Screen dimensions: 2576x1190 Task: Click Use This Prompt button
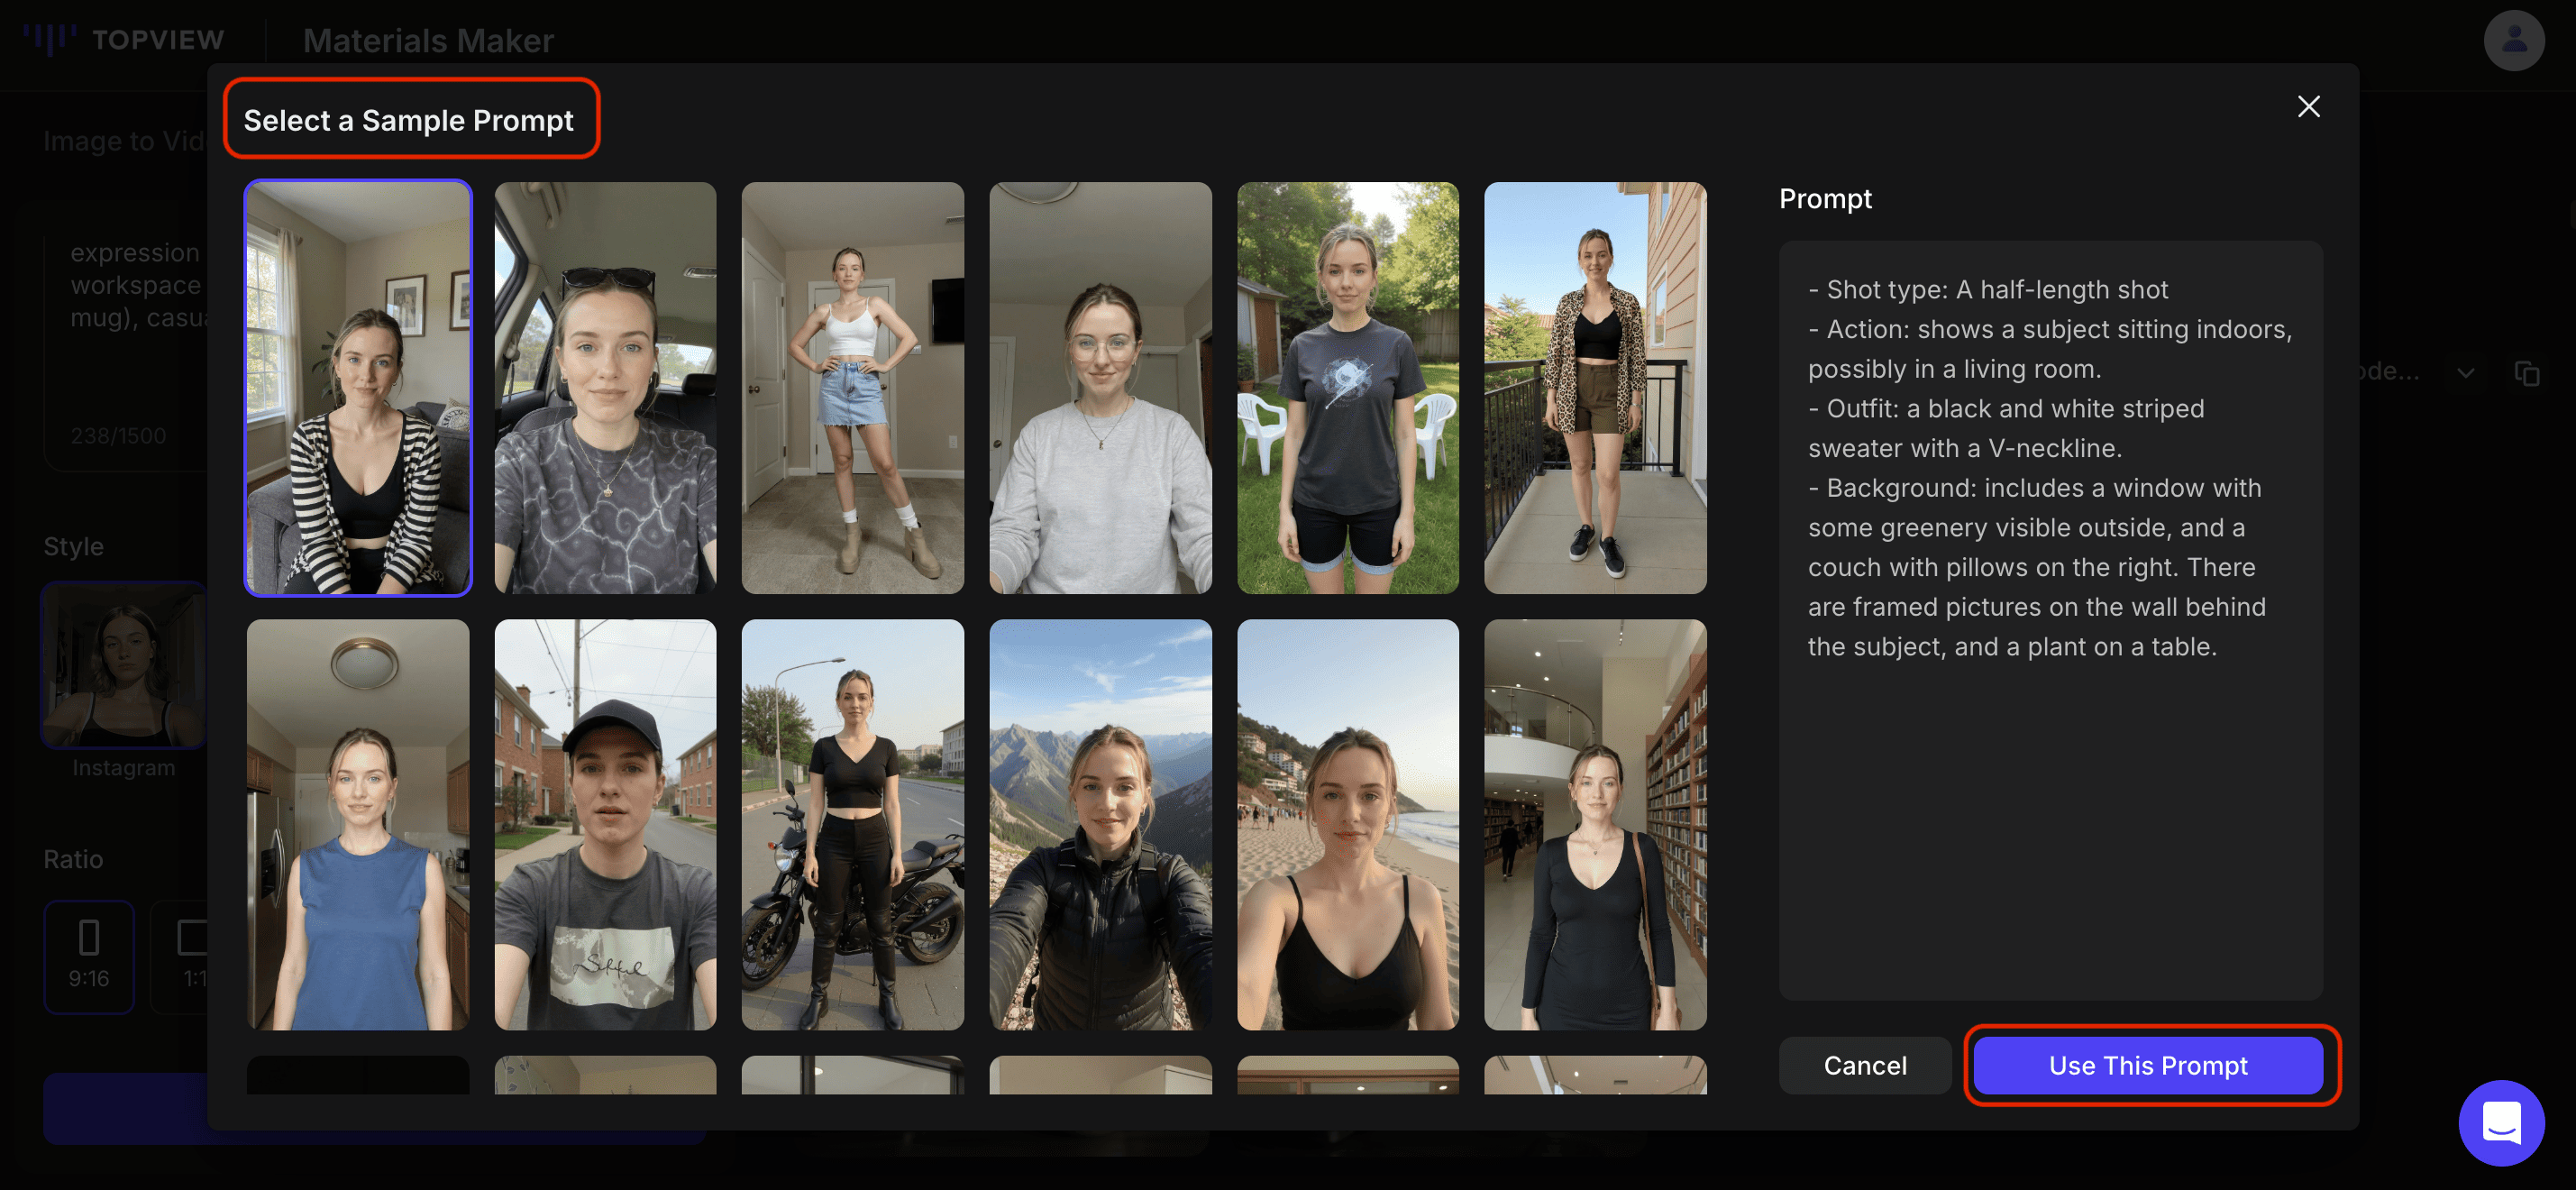(x=2147, y=1065)
